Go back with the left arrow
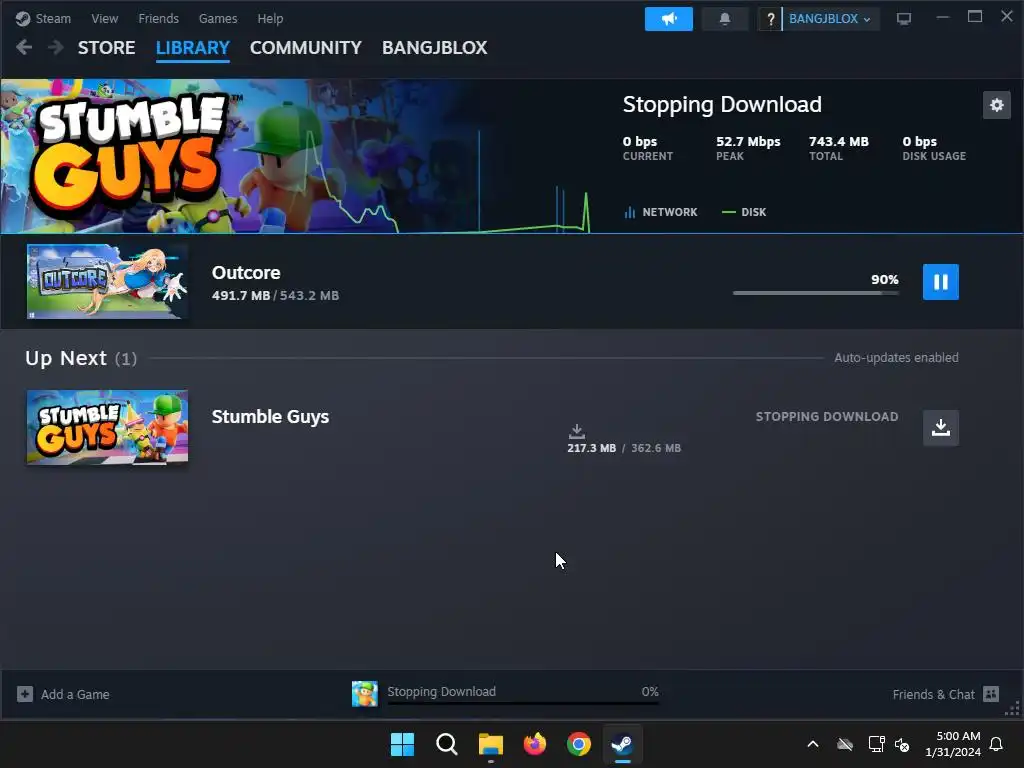Viewport: 1024px width, 768px height. click(x=24, y=47)
